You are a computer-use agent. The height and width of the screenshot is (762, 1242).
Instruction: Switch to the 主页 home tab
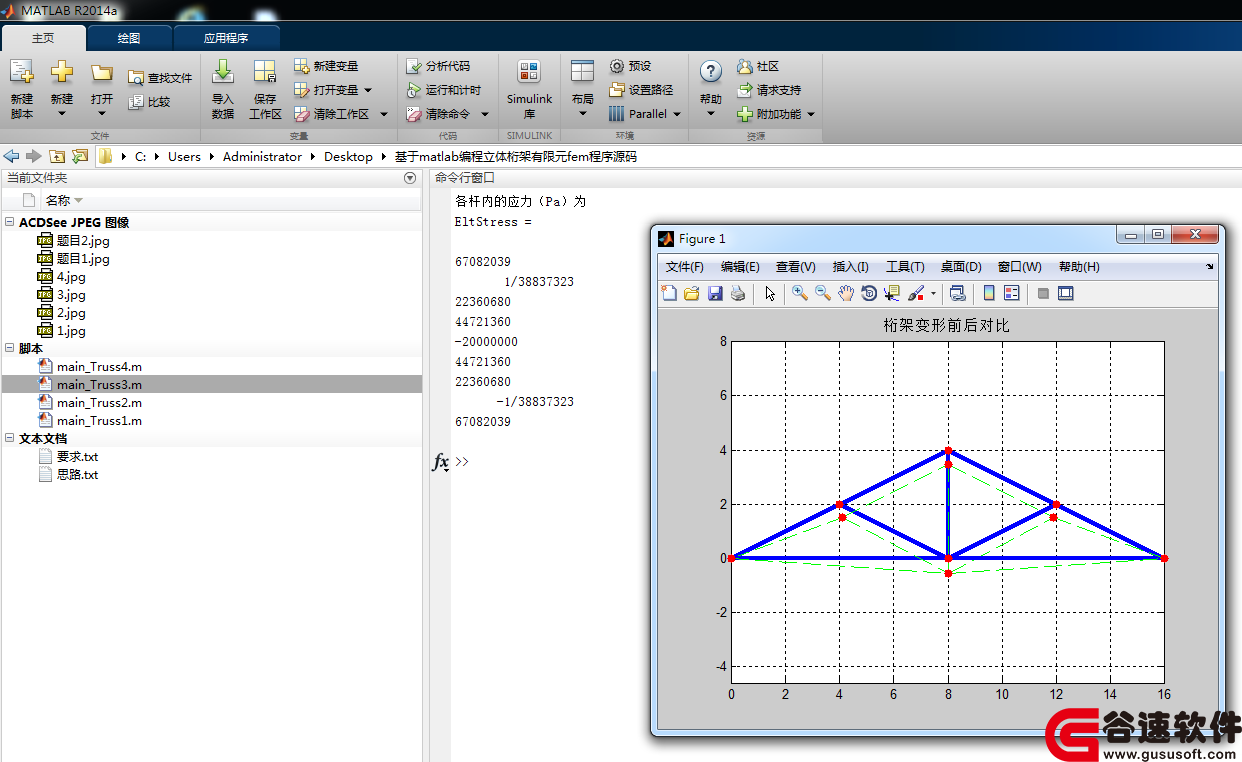pyautogui.click(x=43, y=38)
